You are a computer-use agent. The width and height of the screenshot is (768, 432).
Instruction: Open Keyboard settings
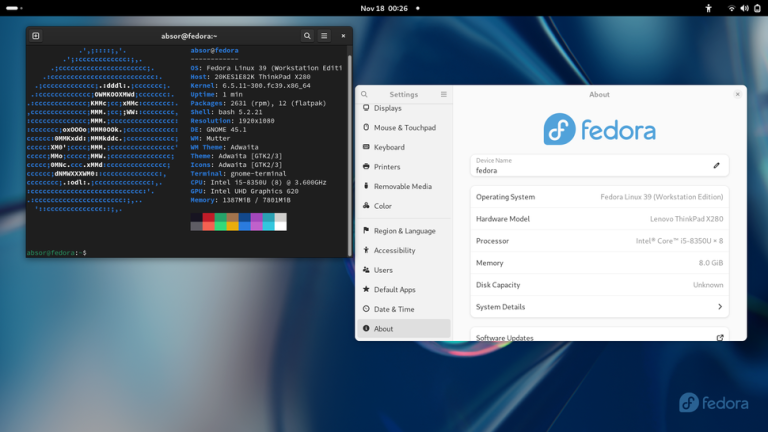pyautogui.click(x=389, y=147)
